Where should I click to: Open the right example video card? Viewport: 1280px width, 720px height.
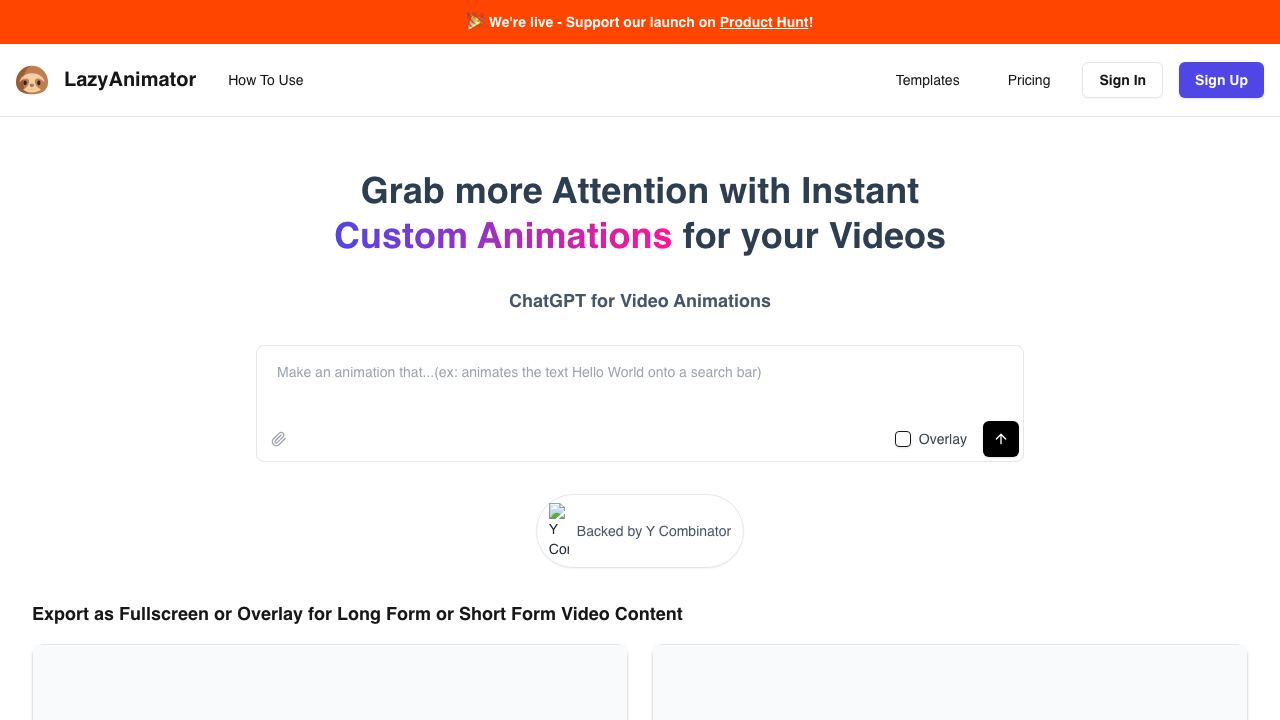(x=950, y=682)
